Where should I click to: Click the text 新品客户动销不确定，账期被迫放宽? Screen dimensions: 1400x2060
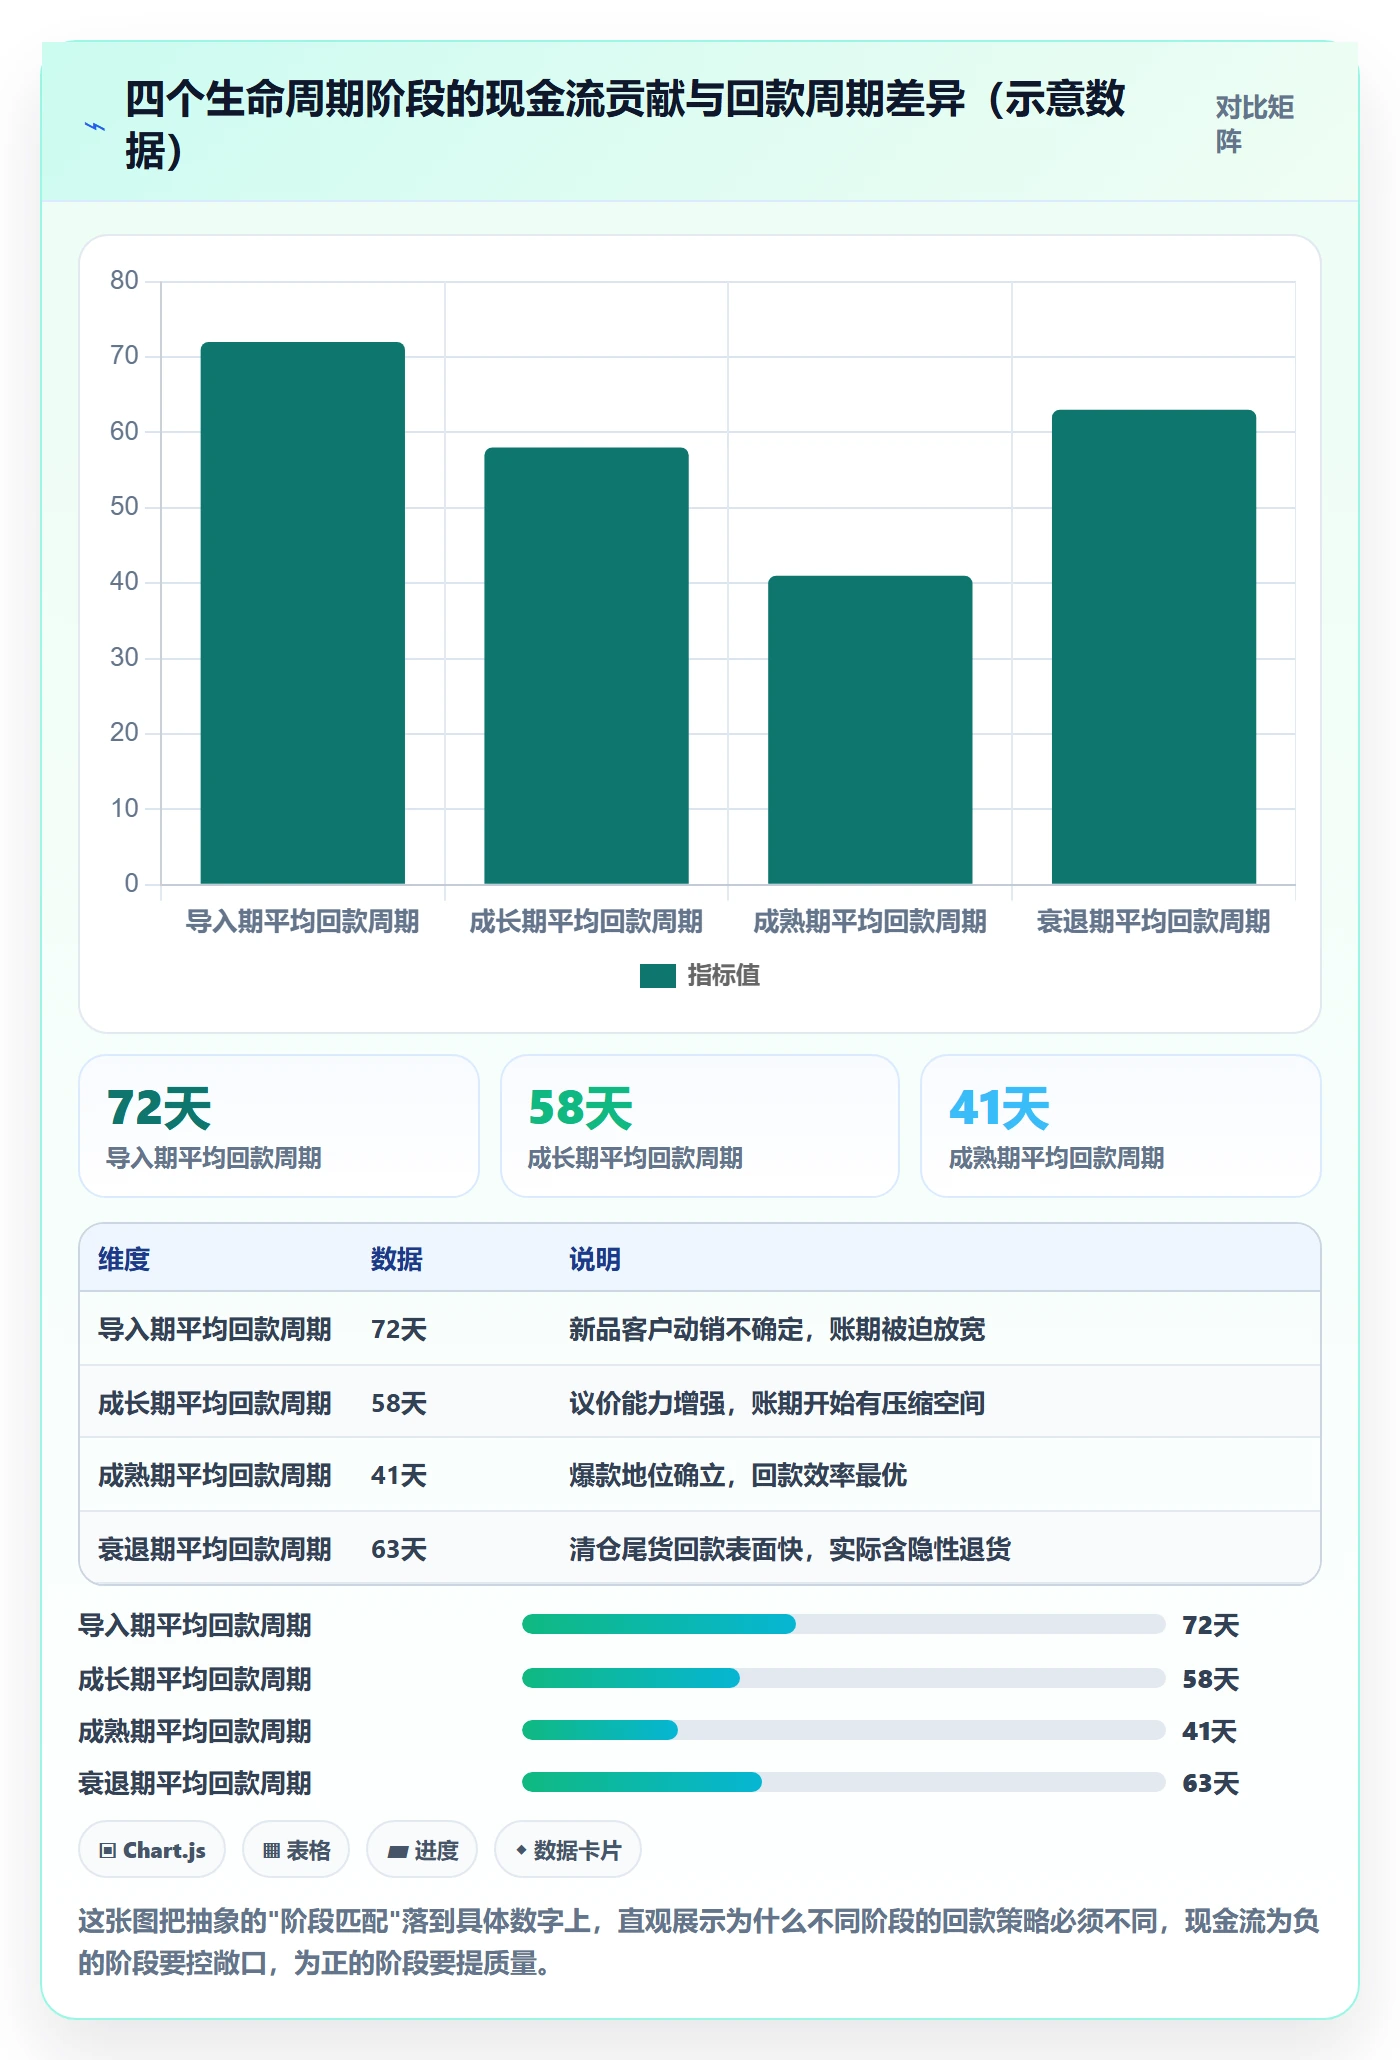click(777, 1329)
